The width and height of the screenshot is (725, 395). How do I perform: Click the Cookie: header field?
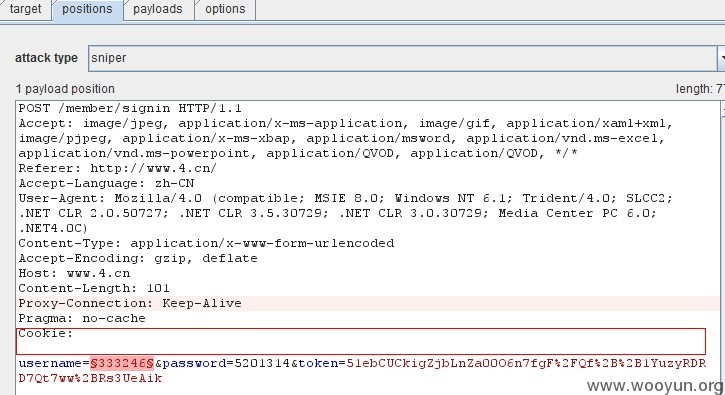click(361, 341)
